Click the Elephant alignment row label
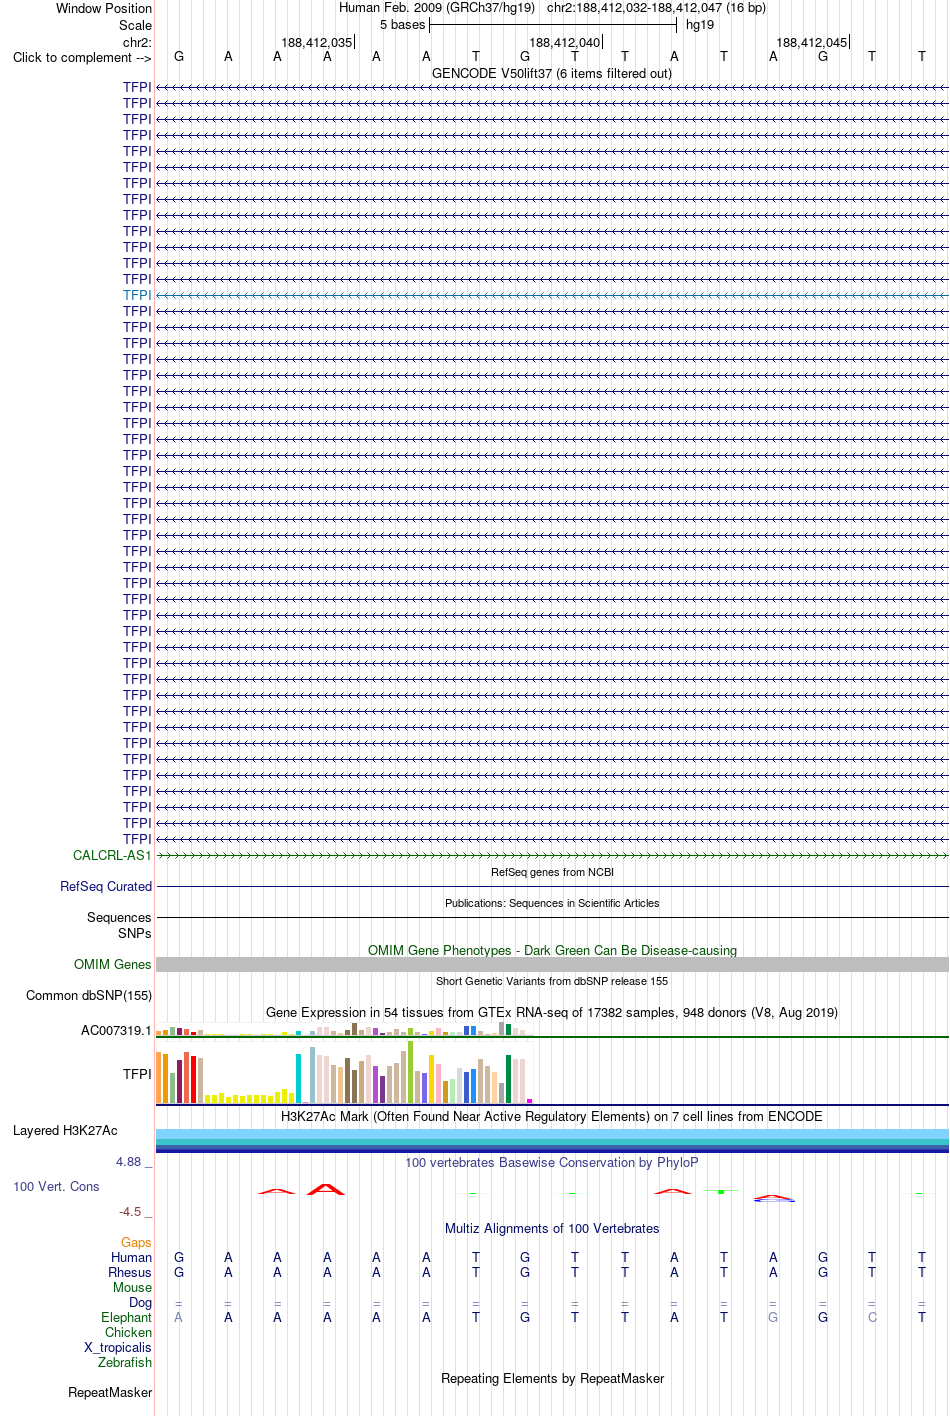Viewport: 950px width, 1416px height. click(x=126, y=1317)
